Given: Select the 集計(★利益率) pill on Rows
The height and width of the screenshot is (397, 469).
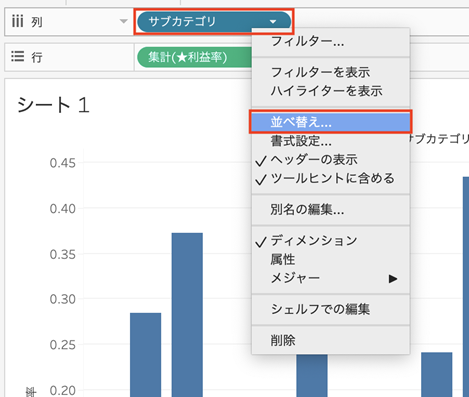Looking at the screenshot, I should 195,57.
